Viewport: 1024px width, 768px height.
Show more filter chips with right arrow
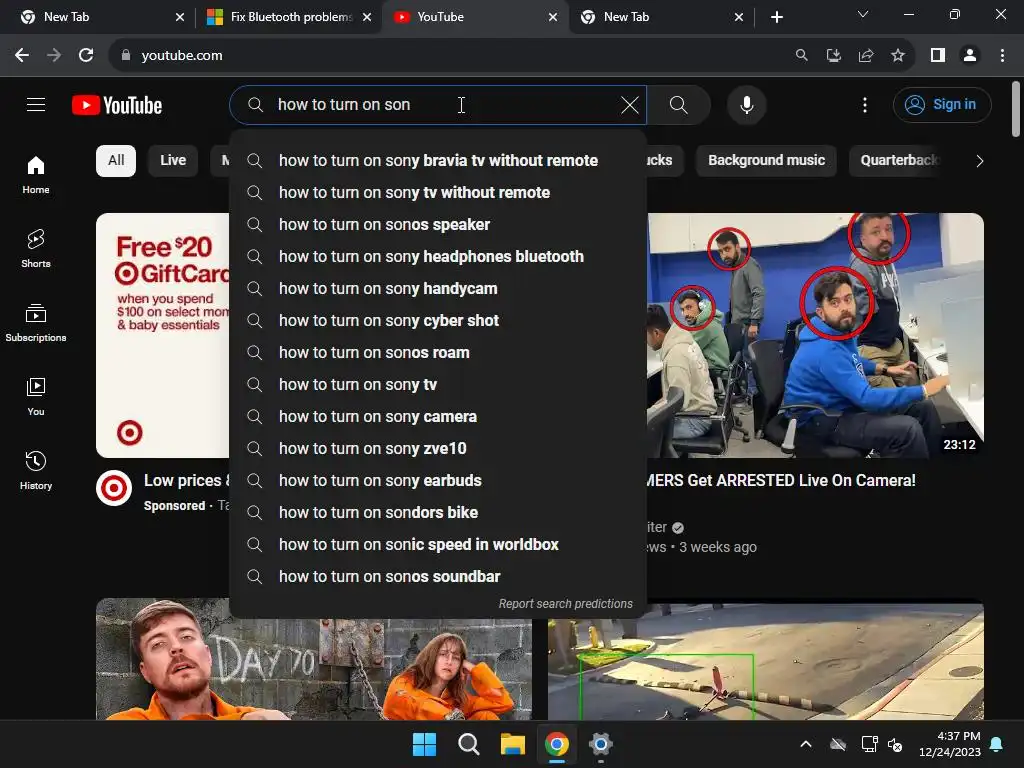[x=979, y=161]
